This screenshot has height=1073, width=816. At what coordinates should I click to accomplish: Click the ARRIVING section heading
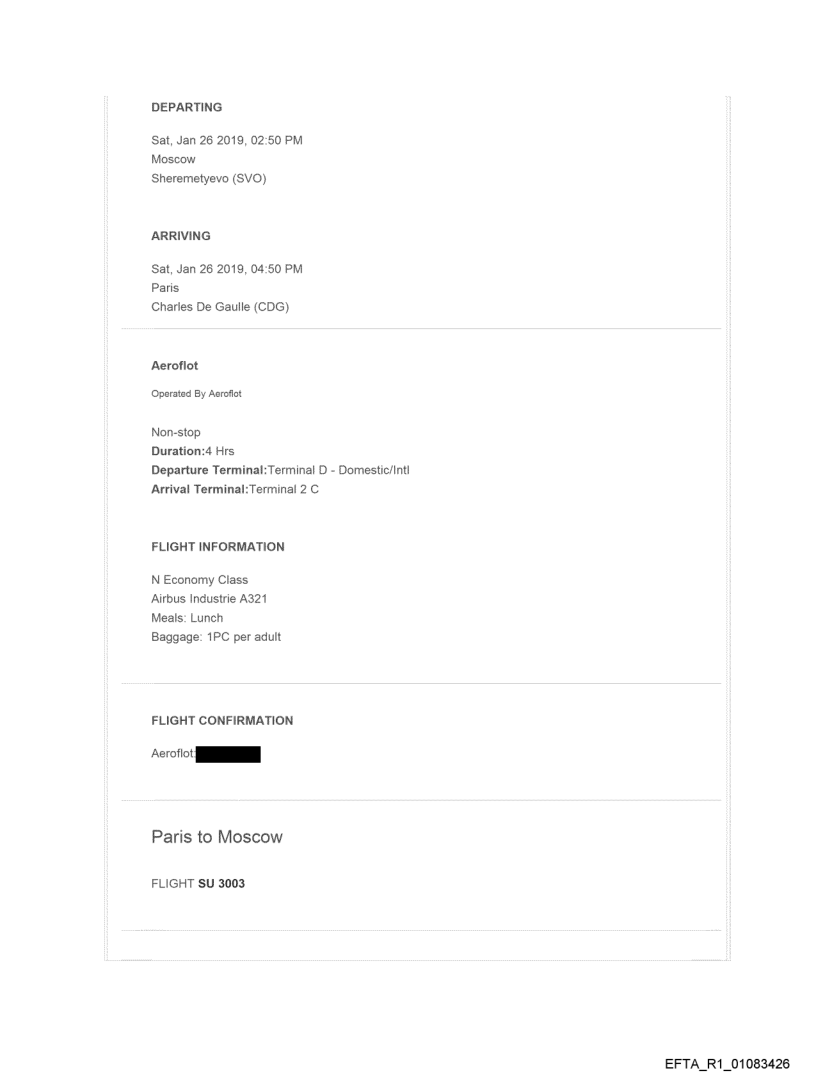coord(183,236)
